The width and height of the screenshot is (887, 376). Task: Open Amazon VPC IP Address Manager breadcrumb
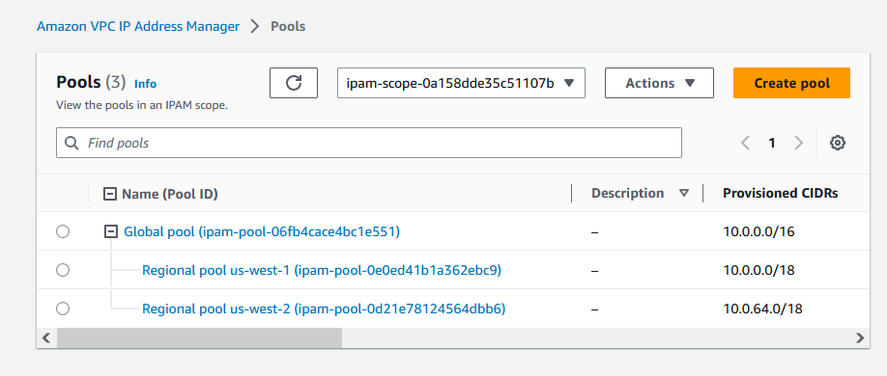138,26
